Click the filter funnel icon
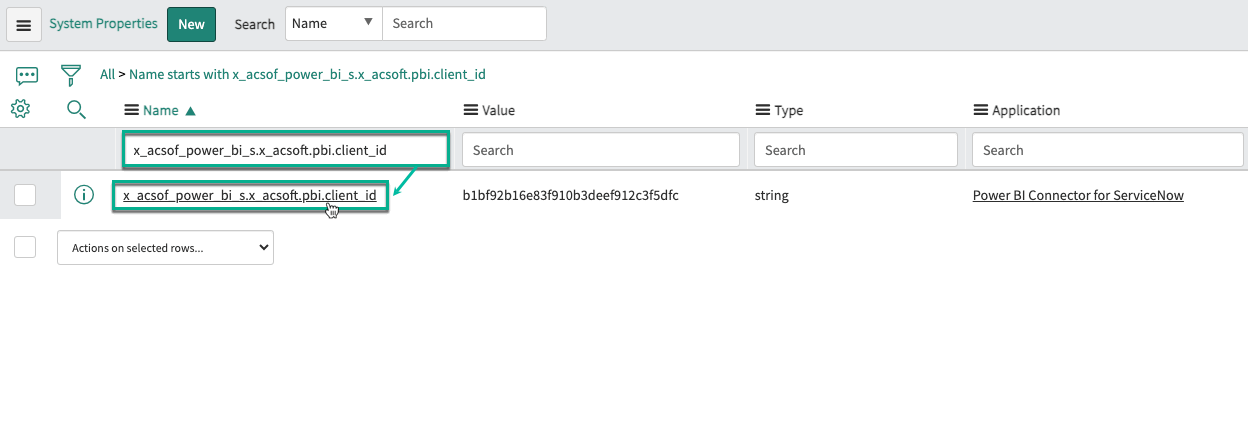 tap(70, 75)
